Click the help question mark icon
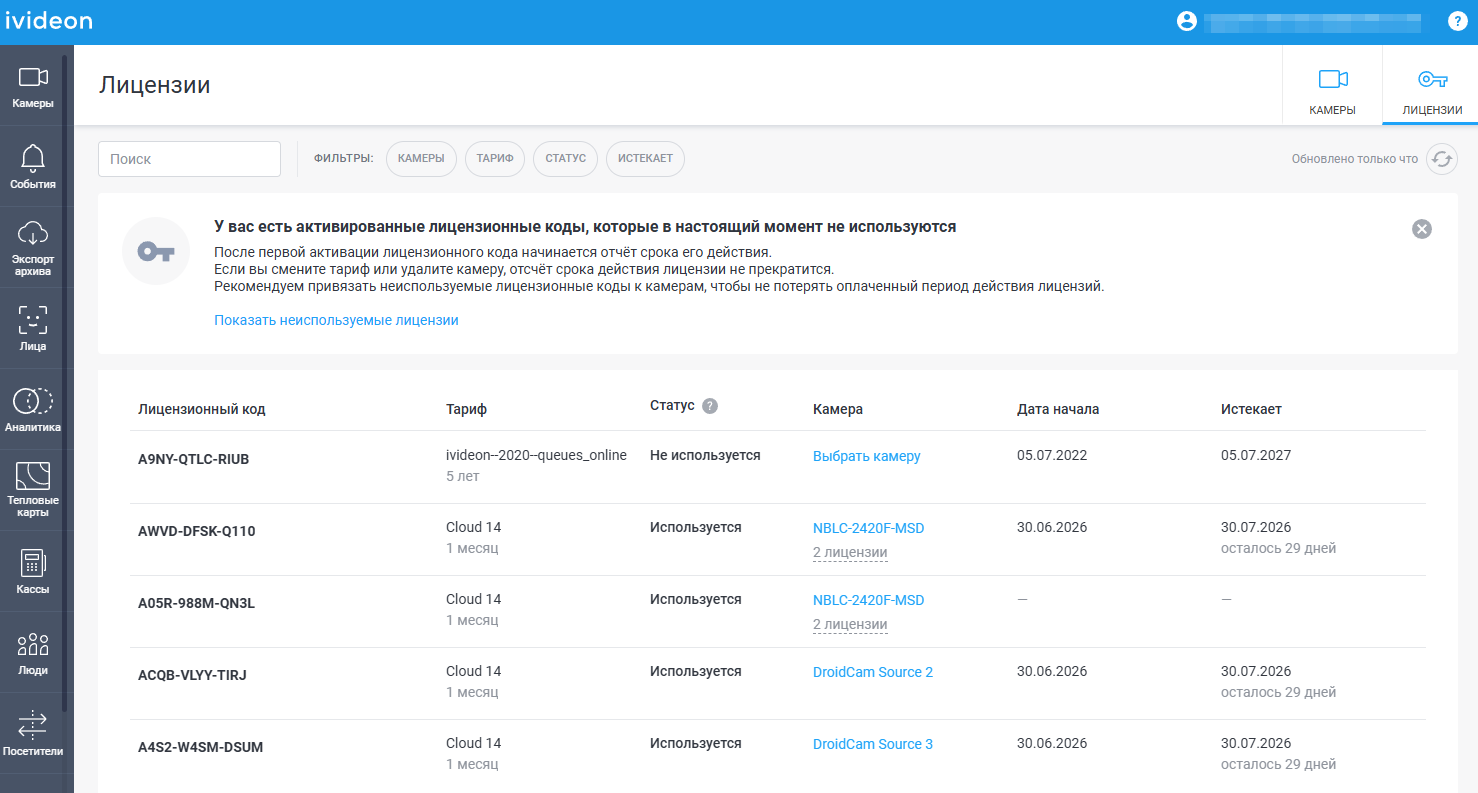1478x793 pixels. tap(1457, 21)
